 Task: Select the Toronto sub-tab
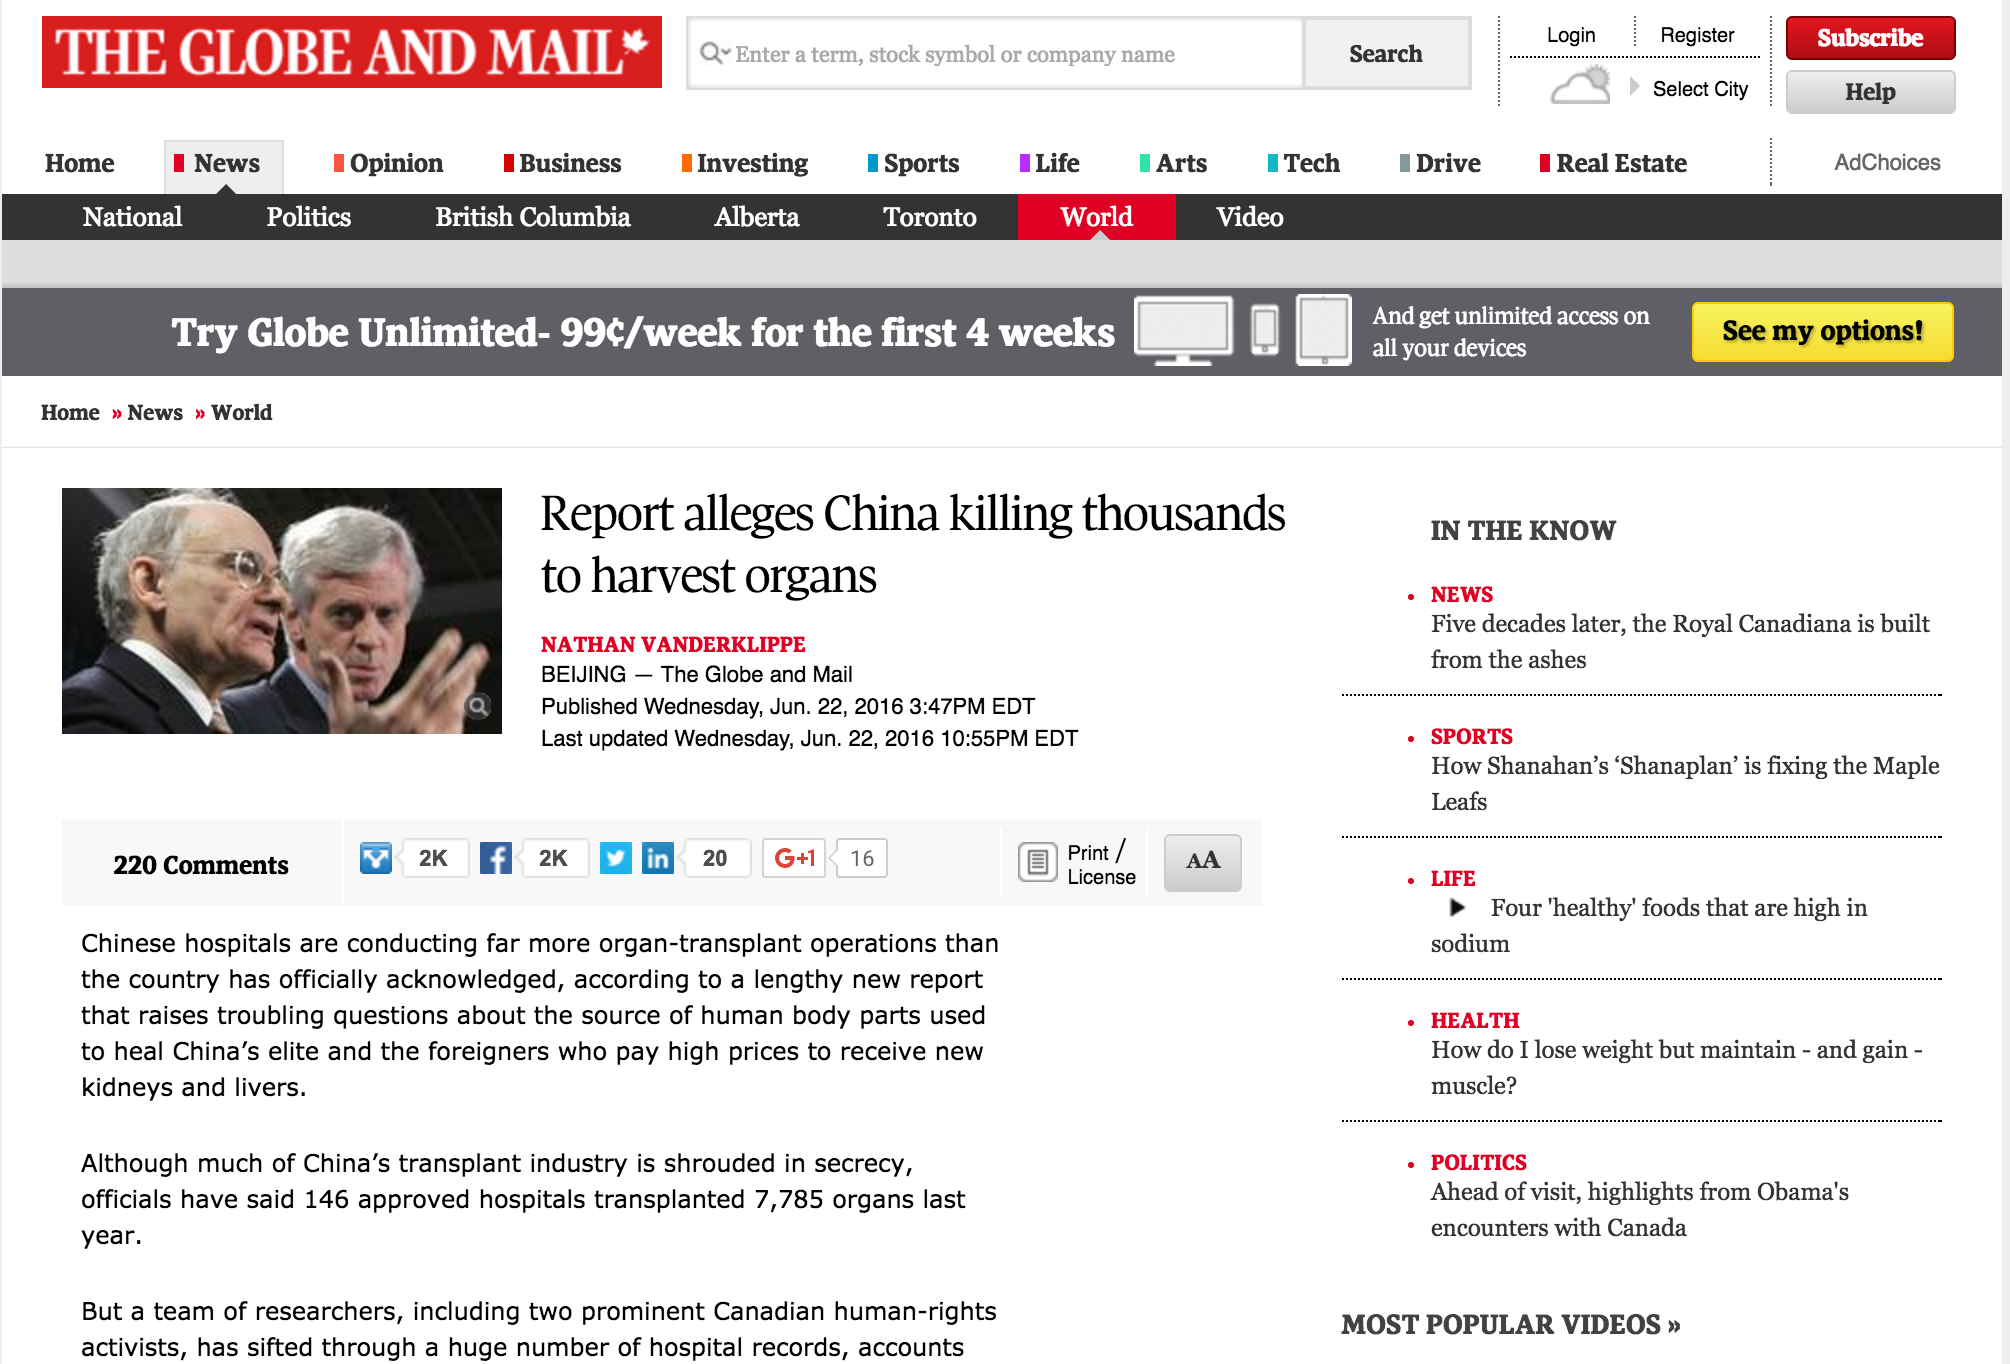929,217
